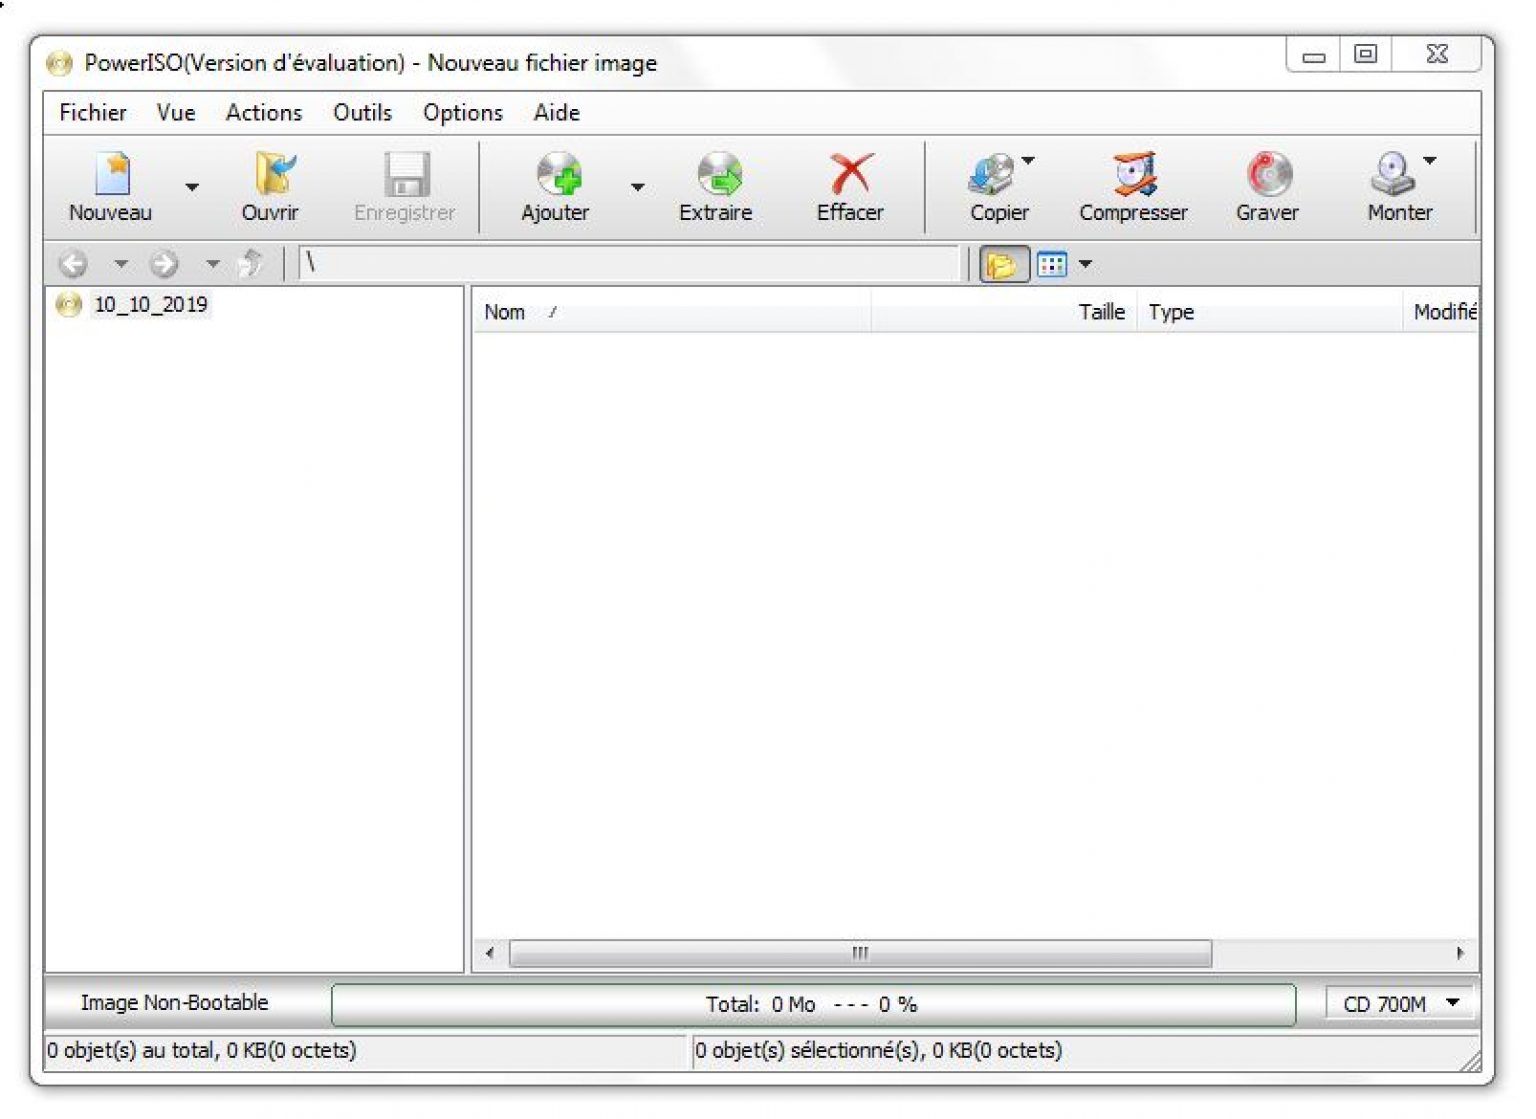Click the horizontal scrollbar thumb
This screenshot has width=1536, height=1119.
click(861, 954)
